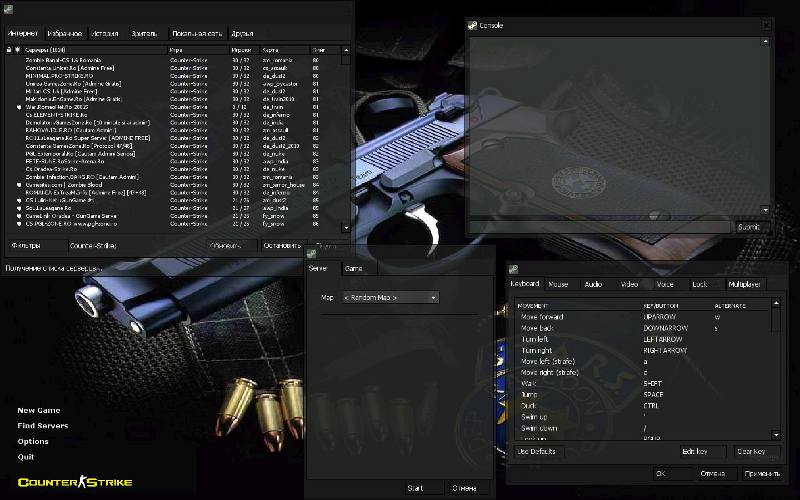Image resolution: width=800 pixels, height=500 pixels.
Task: Click the Steam icon on the Server/Game dialog
Action: 311,253
